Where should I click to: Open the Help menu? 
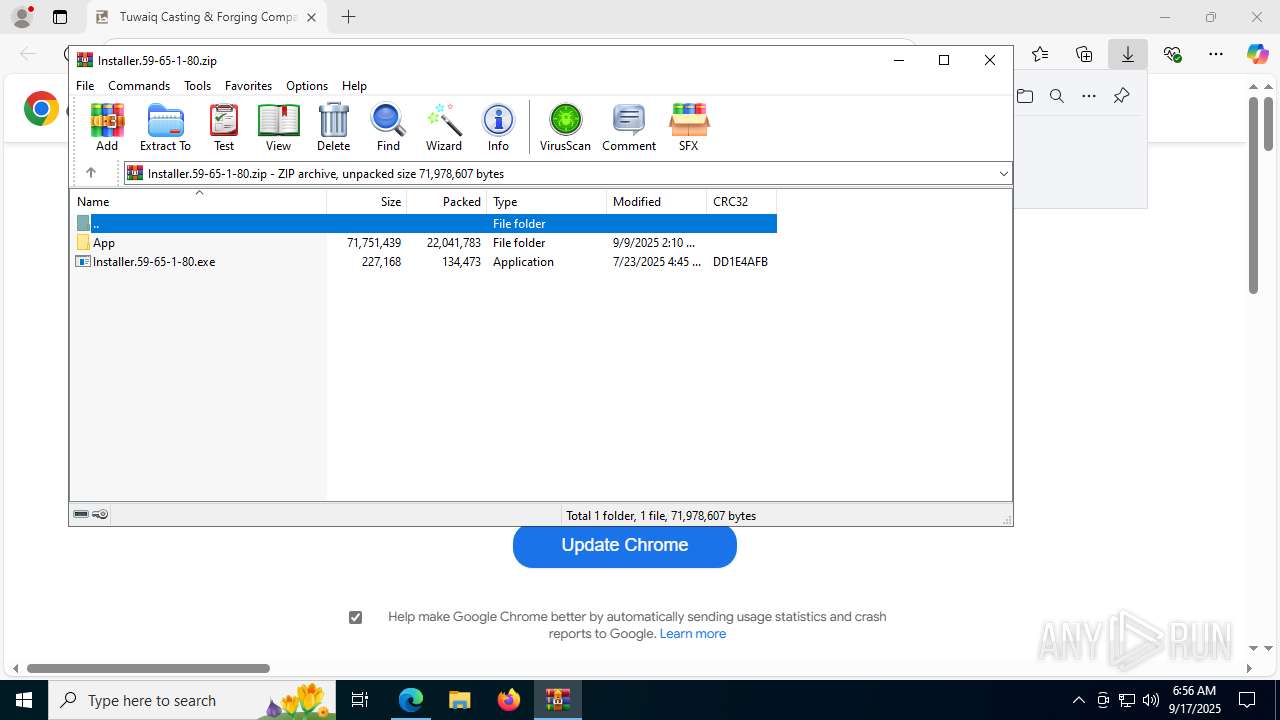coord(354,86)
